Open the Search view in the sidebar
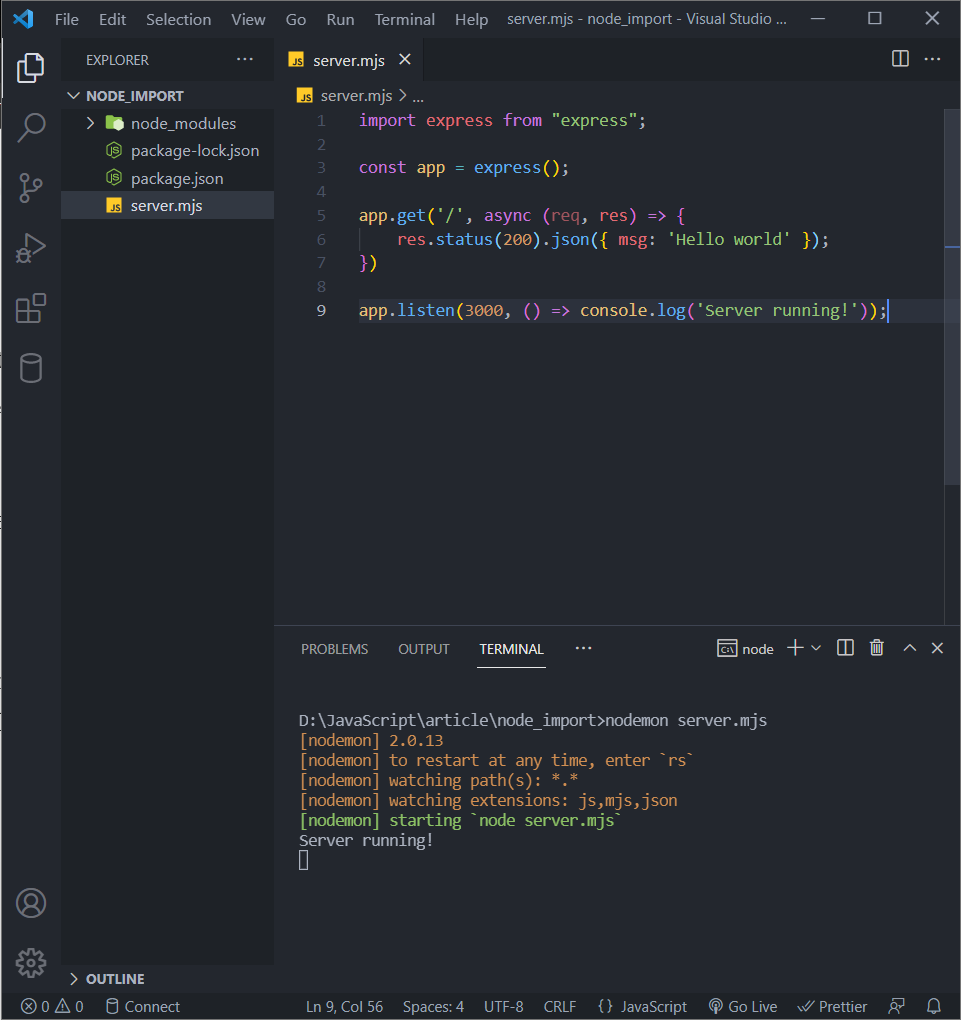Screen dimensions: 961x1020 click(x=30, y=127)
